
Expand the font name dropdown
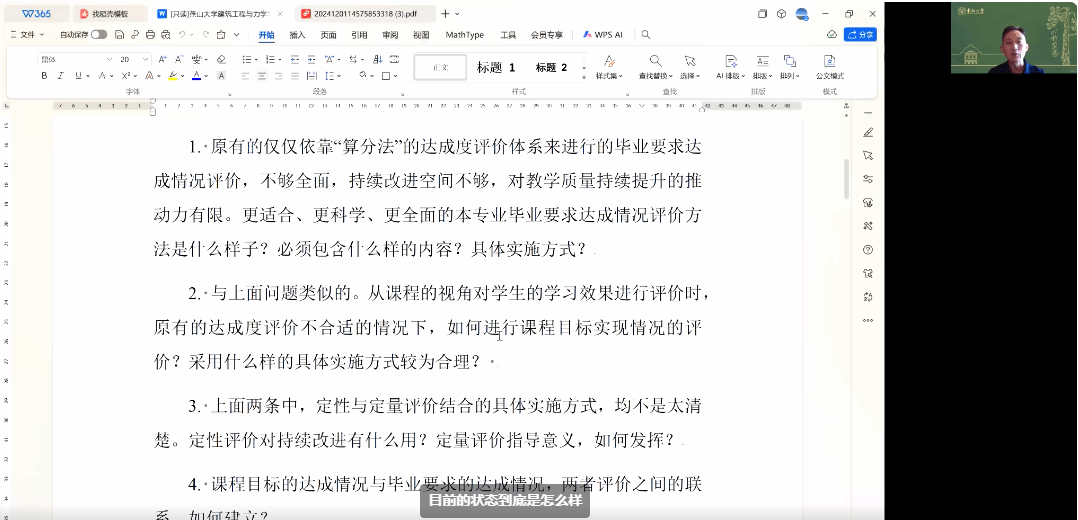[109, 59]
